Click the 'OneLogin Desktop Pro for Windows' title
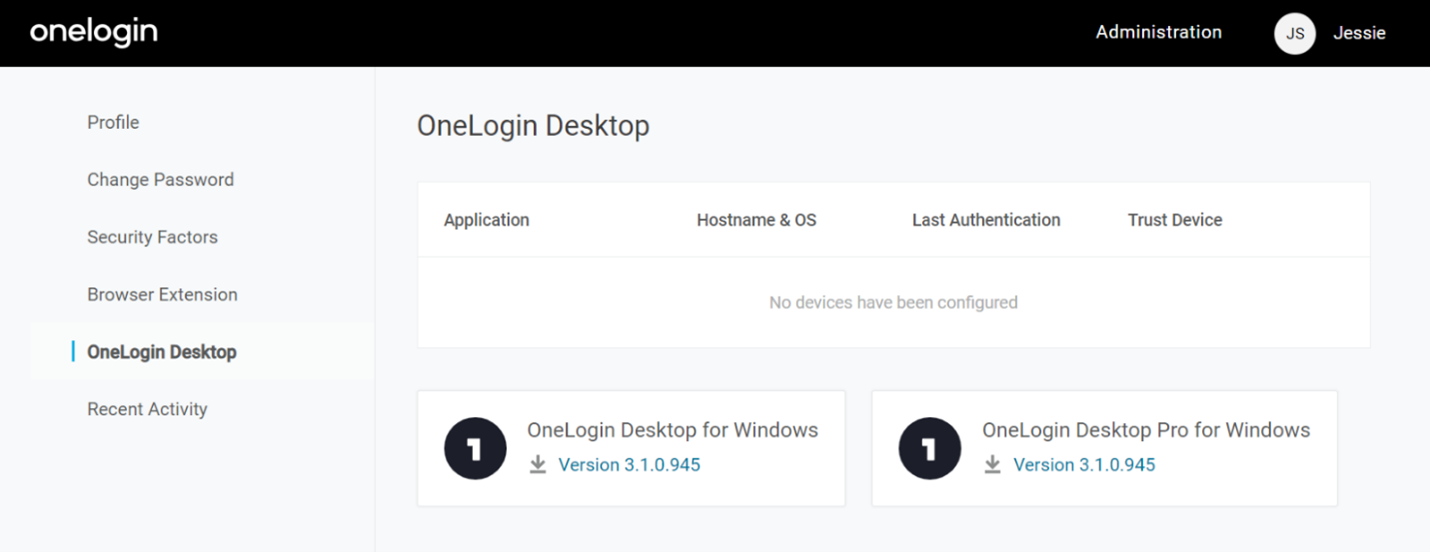Screen dimensions: 1430x552 1146,430
